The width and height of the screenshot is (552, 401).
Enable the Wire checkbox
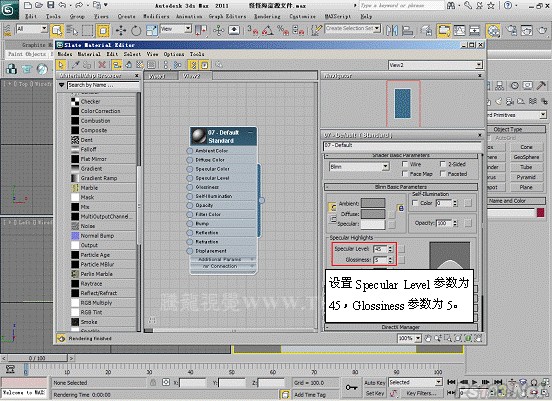point(405,164)
